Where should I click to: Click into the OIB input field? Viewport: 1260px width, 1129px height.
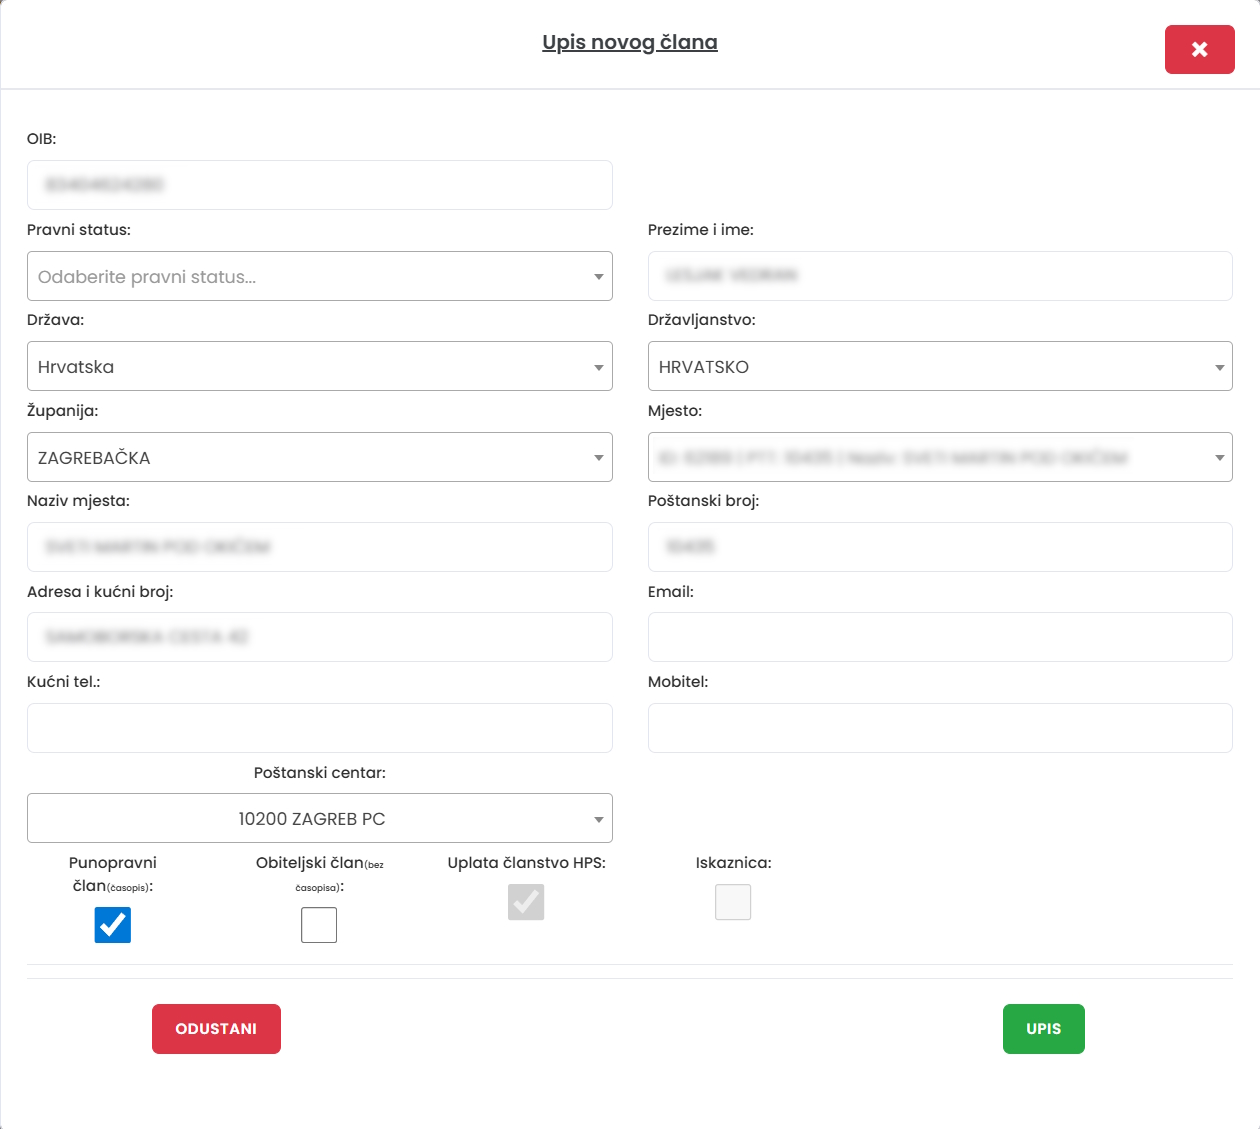pyautogui.click(x=319, y=185)
